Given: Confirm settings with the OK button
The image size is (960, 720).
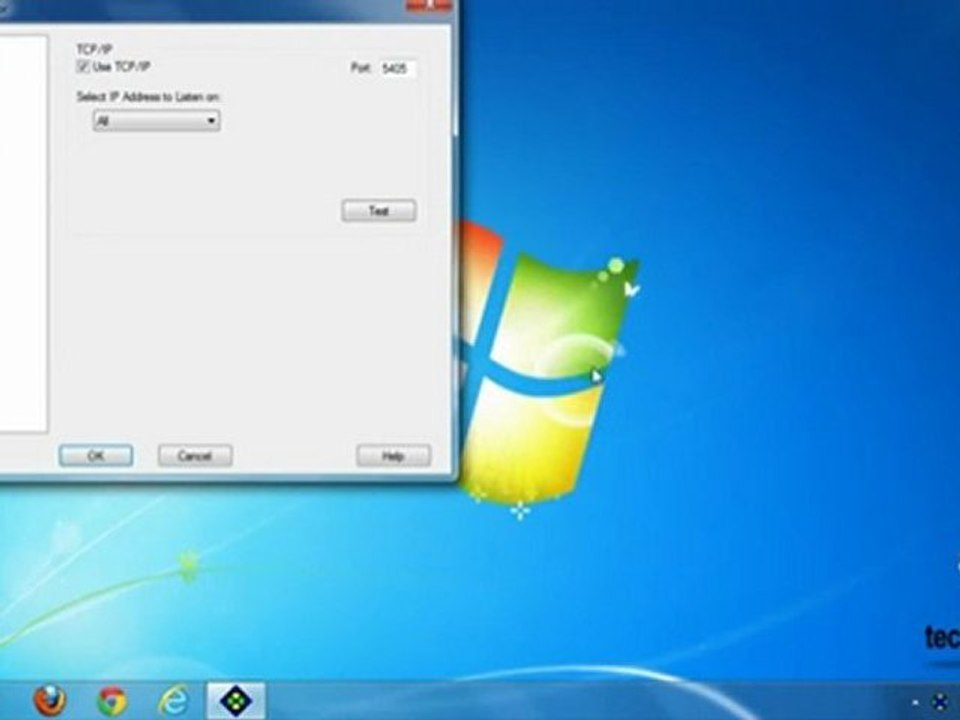Looking at the screenshot, I should click(96, 456).
